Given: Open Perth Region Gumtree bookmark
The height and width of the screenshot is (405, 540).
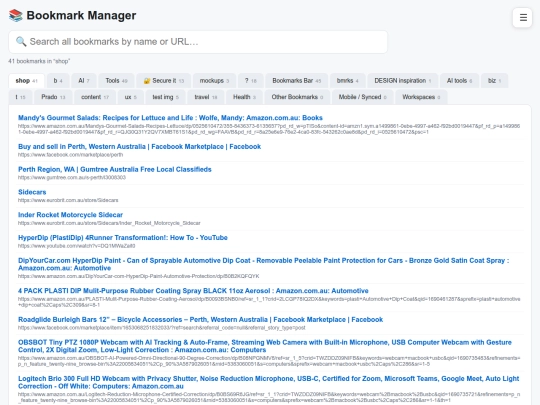Looking at the screenshot, I should click(115, 169).
